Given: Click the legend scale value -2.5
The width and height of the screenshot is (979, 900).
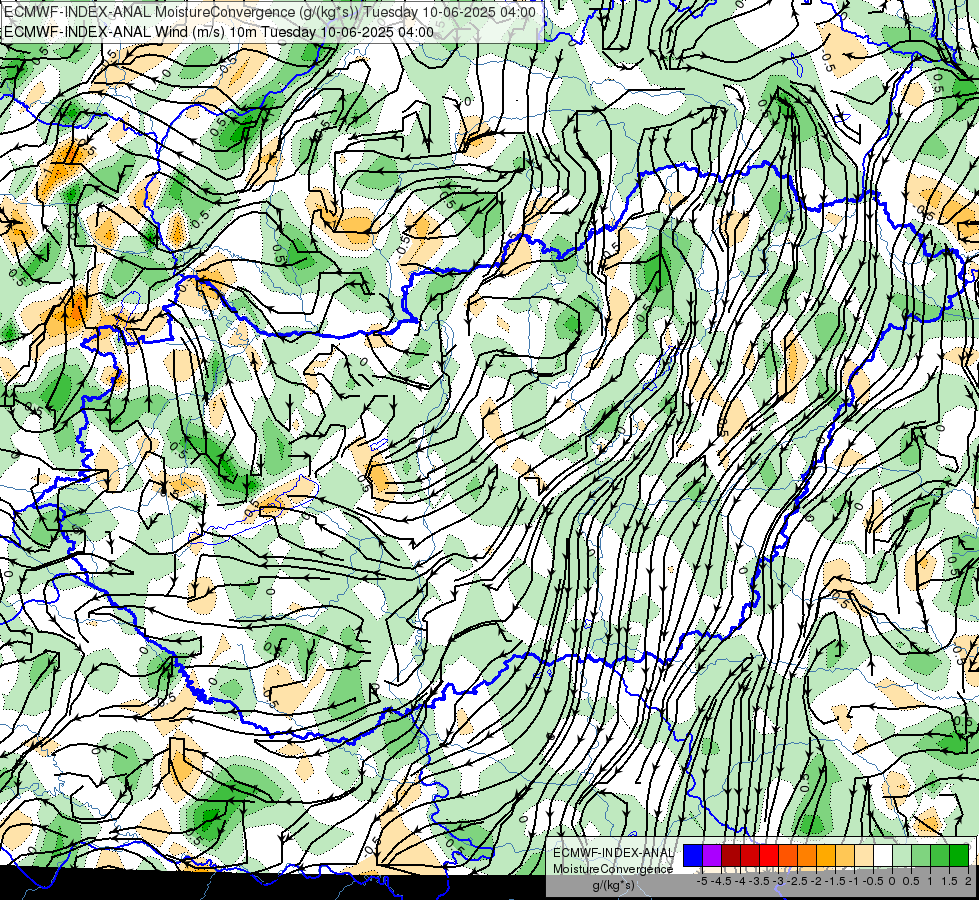Looking at the screenshot, I should click(795, 881).
